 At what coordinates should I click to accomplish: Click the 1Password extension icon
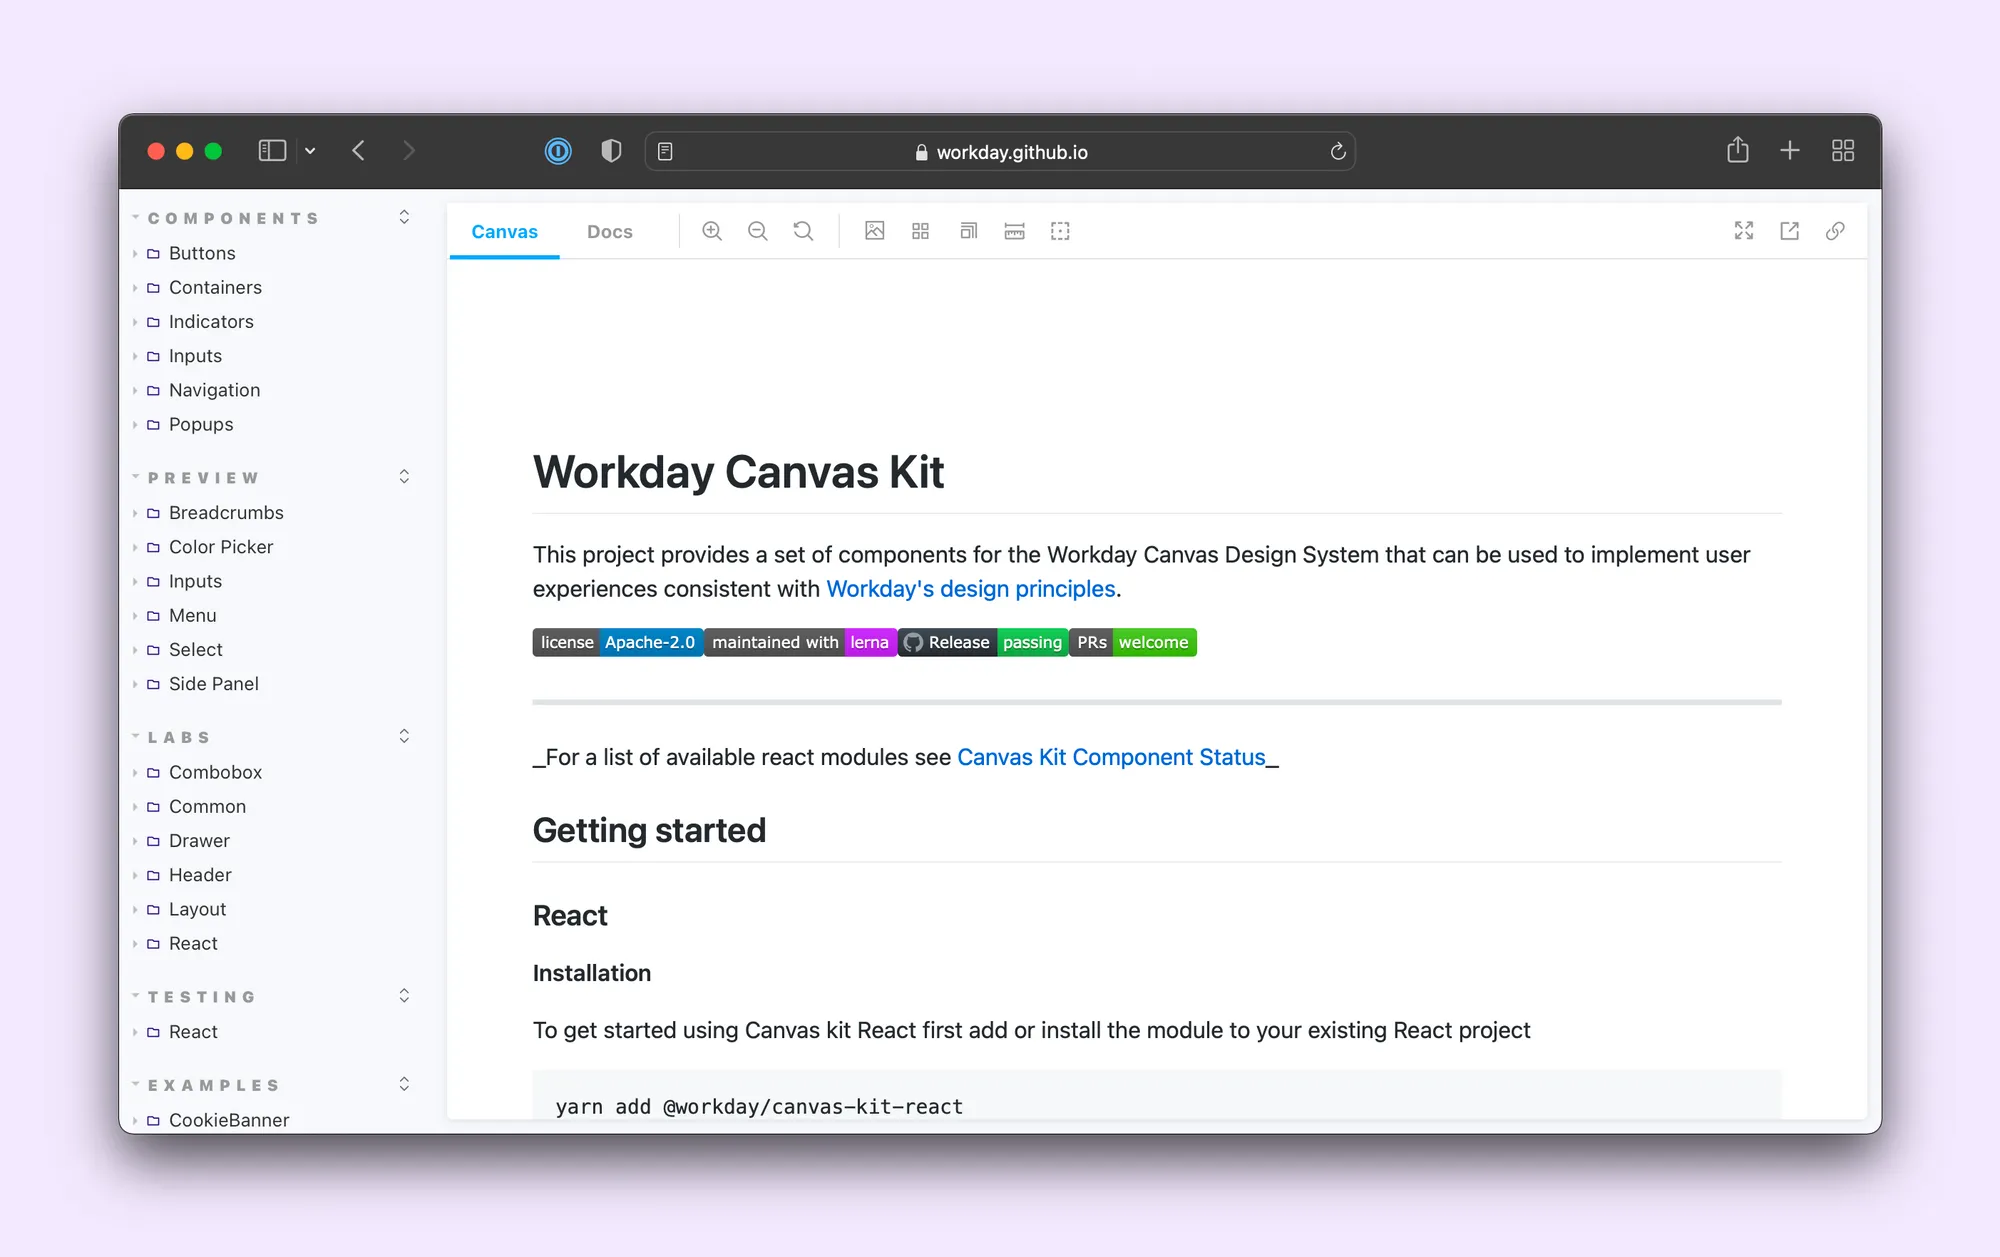[x=558, y=151]
